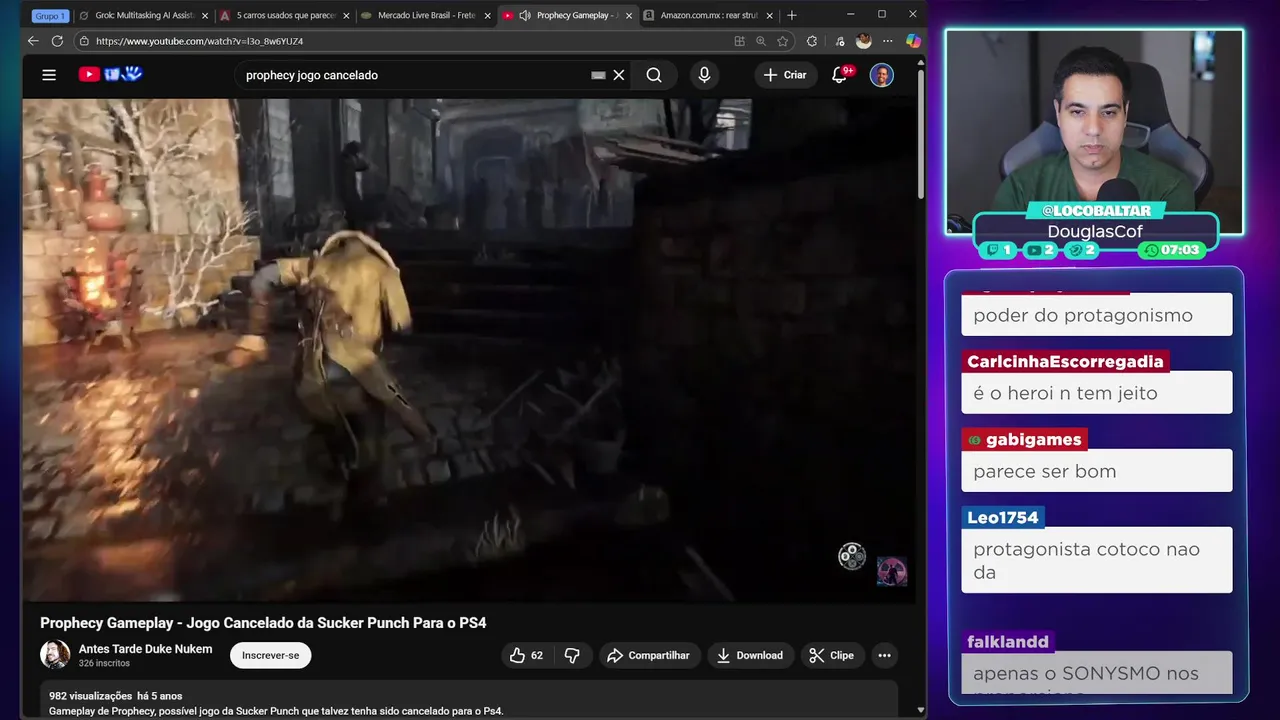Viewport: 1280px width, 720px height.
Task: Open YouTube notifications bell
Action: (x=841, y=75)
